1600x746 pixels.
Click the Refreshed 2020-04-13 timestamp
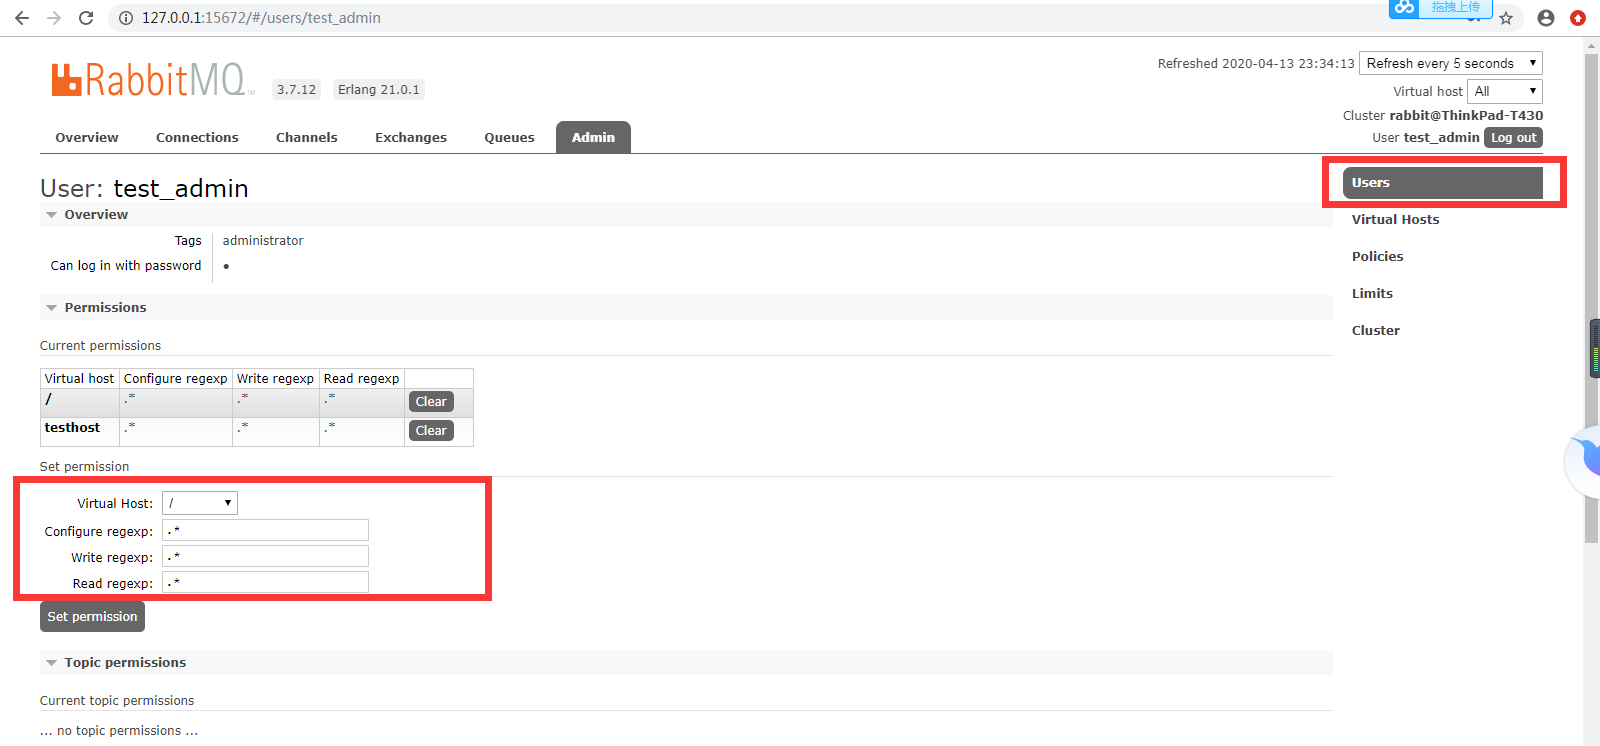(1256, 64)
